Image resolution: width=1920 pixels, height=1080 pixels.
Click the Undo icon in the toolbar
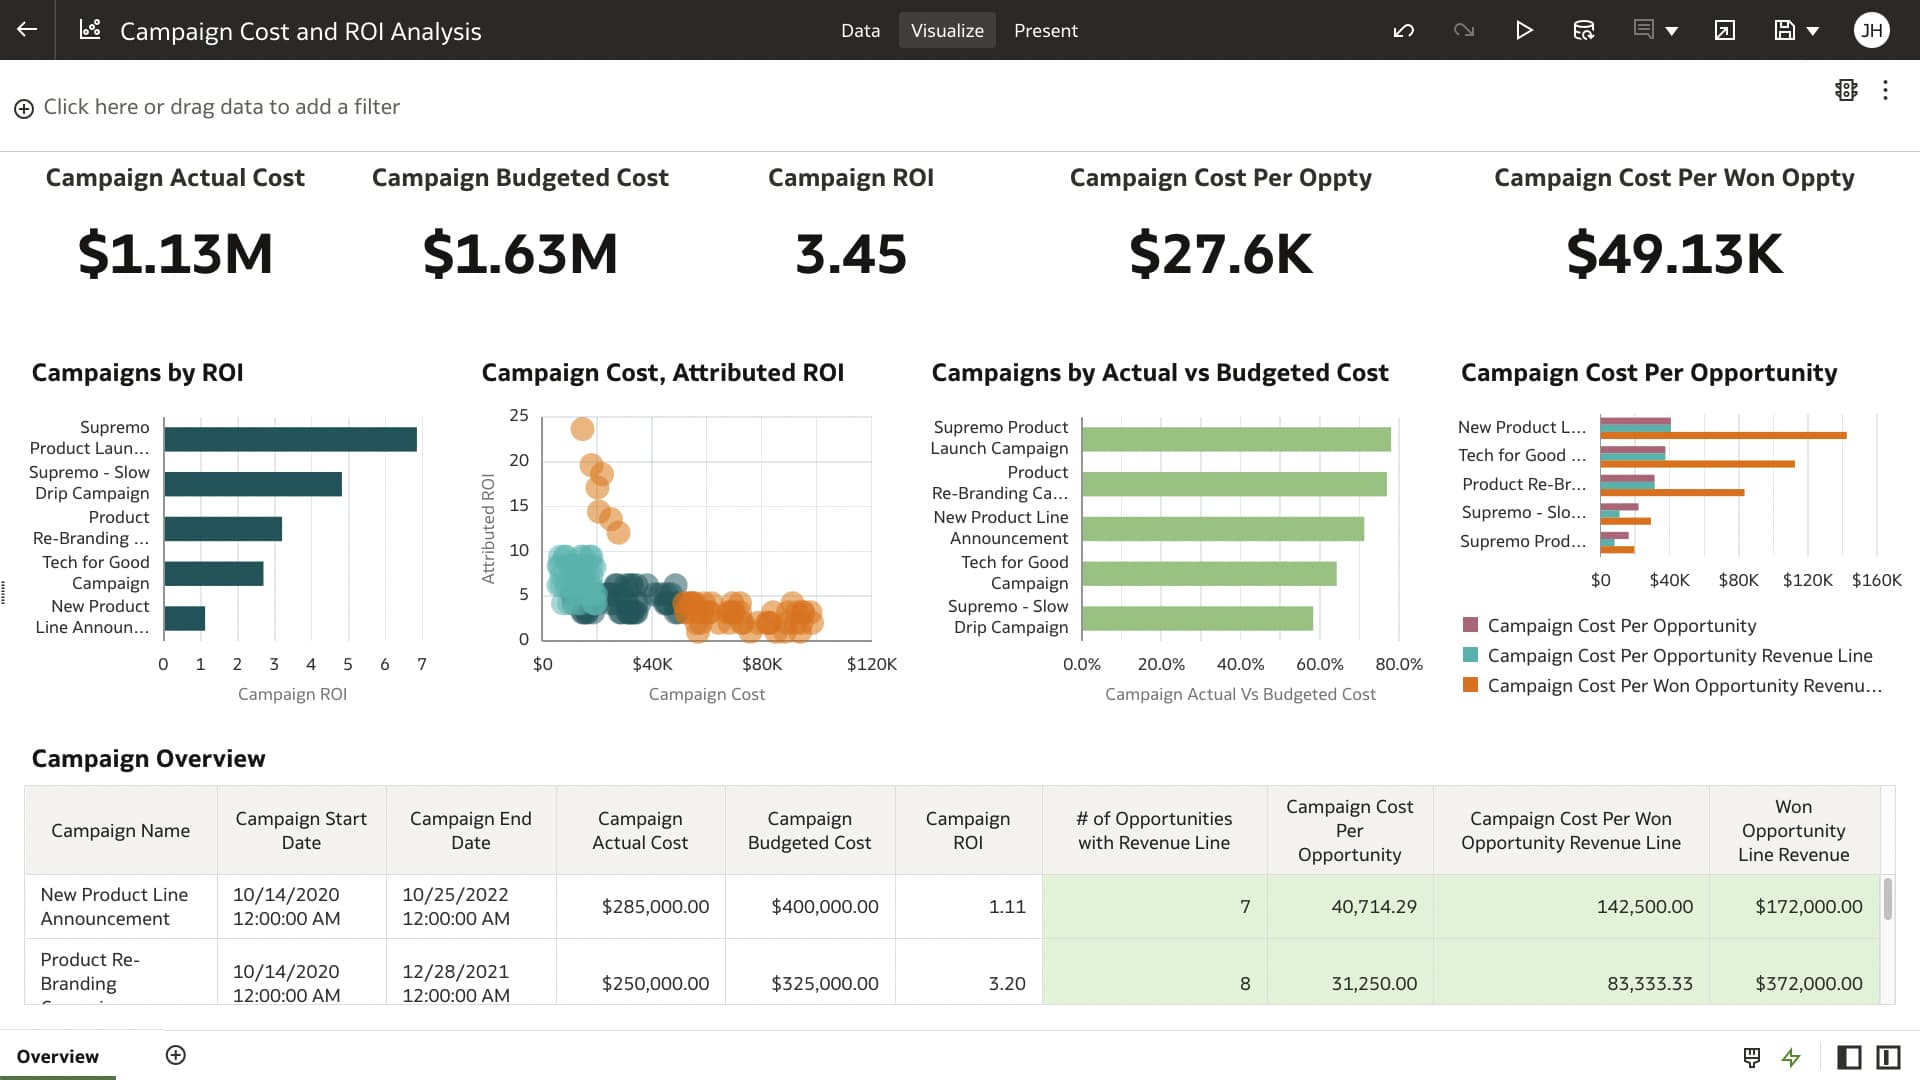1404,30
